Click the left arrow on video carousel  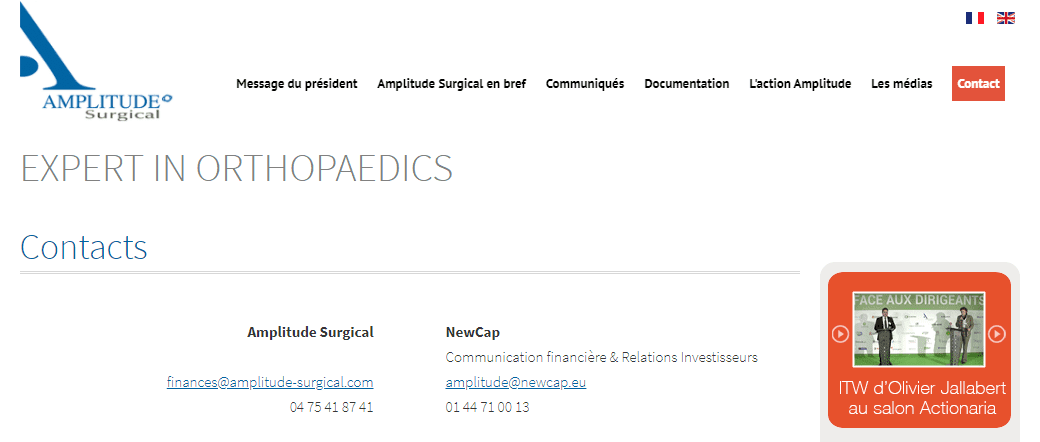tap(840, 334)
